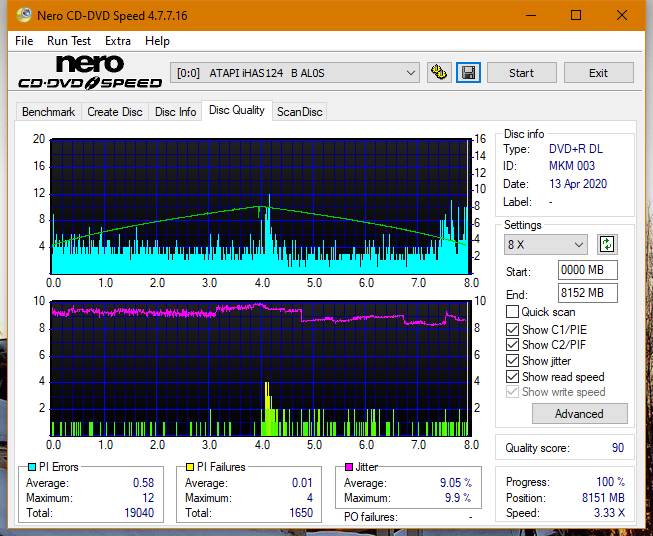Click PI Failures total 1650
Viewport: 653px width, 536px height.
point(301,513)
